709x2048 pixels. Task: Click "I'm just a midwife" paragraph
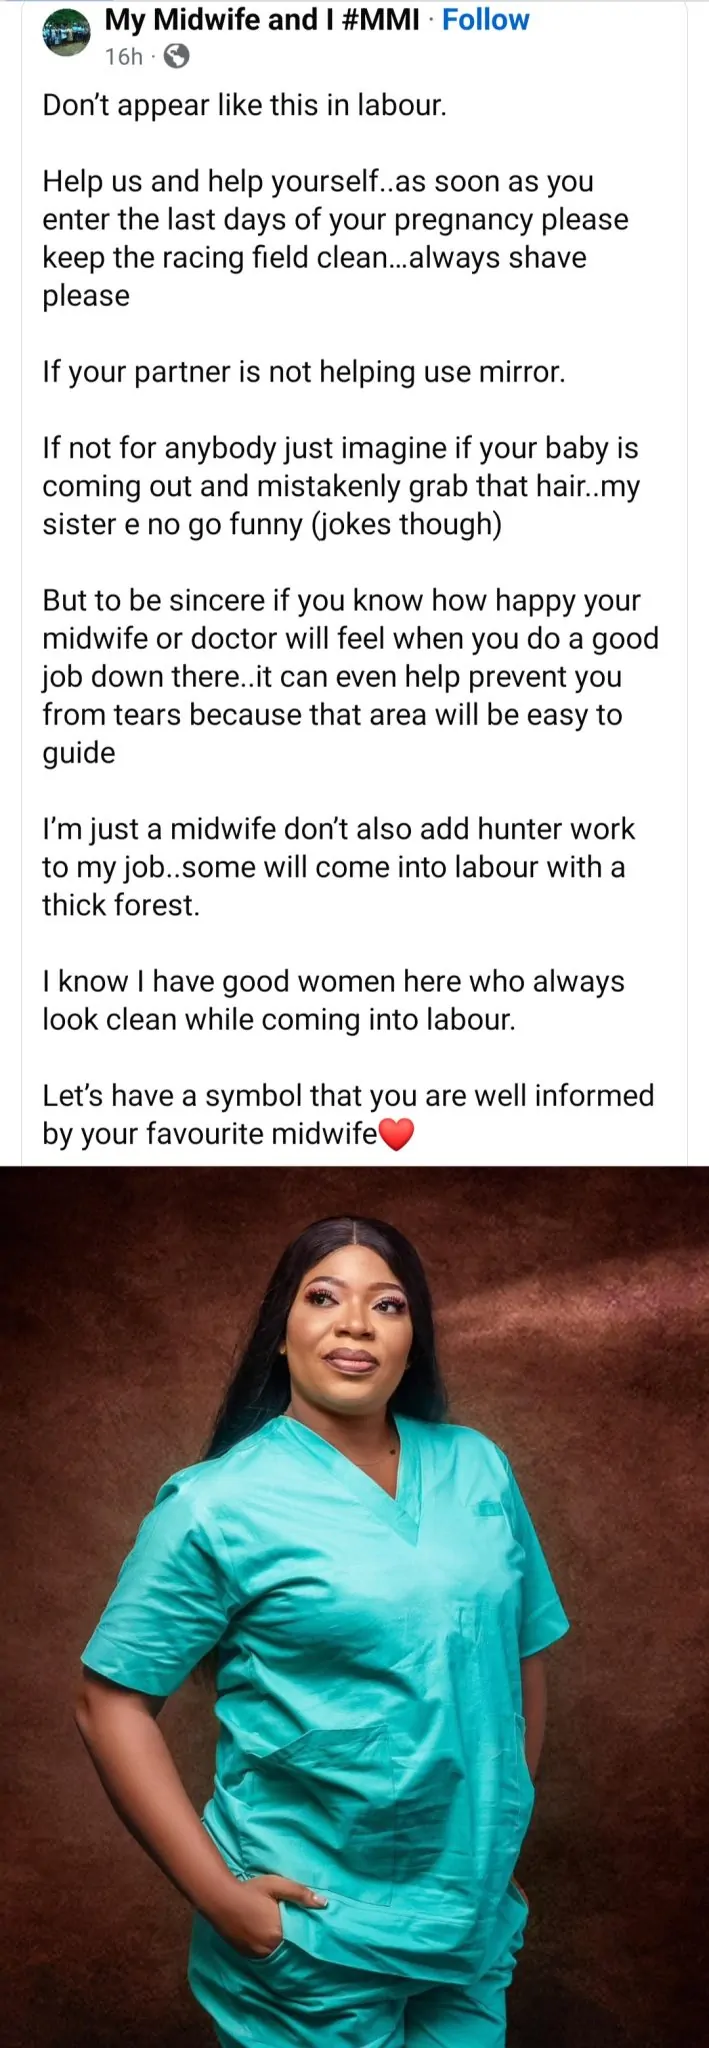pos(338,866)
